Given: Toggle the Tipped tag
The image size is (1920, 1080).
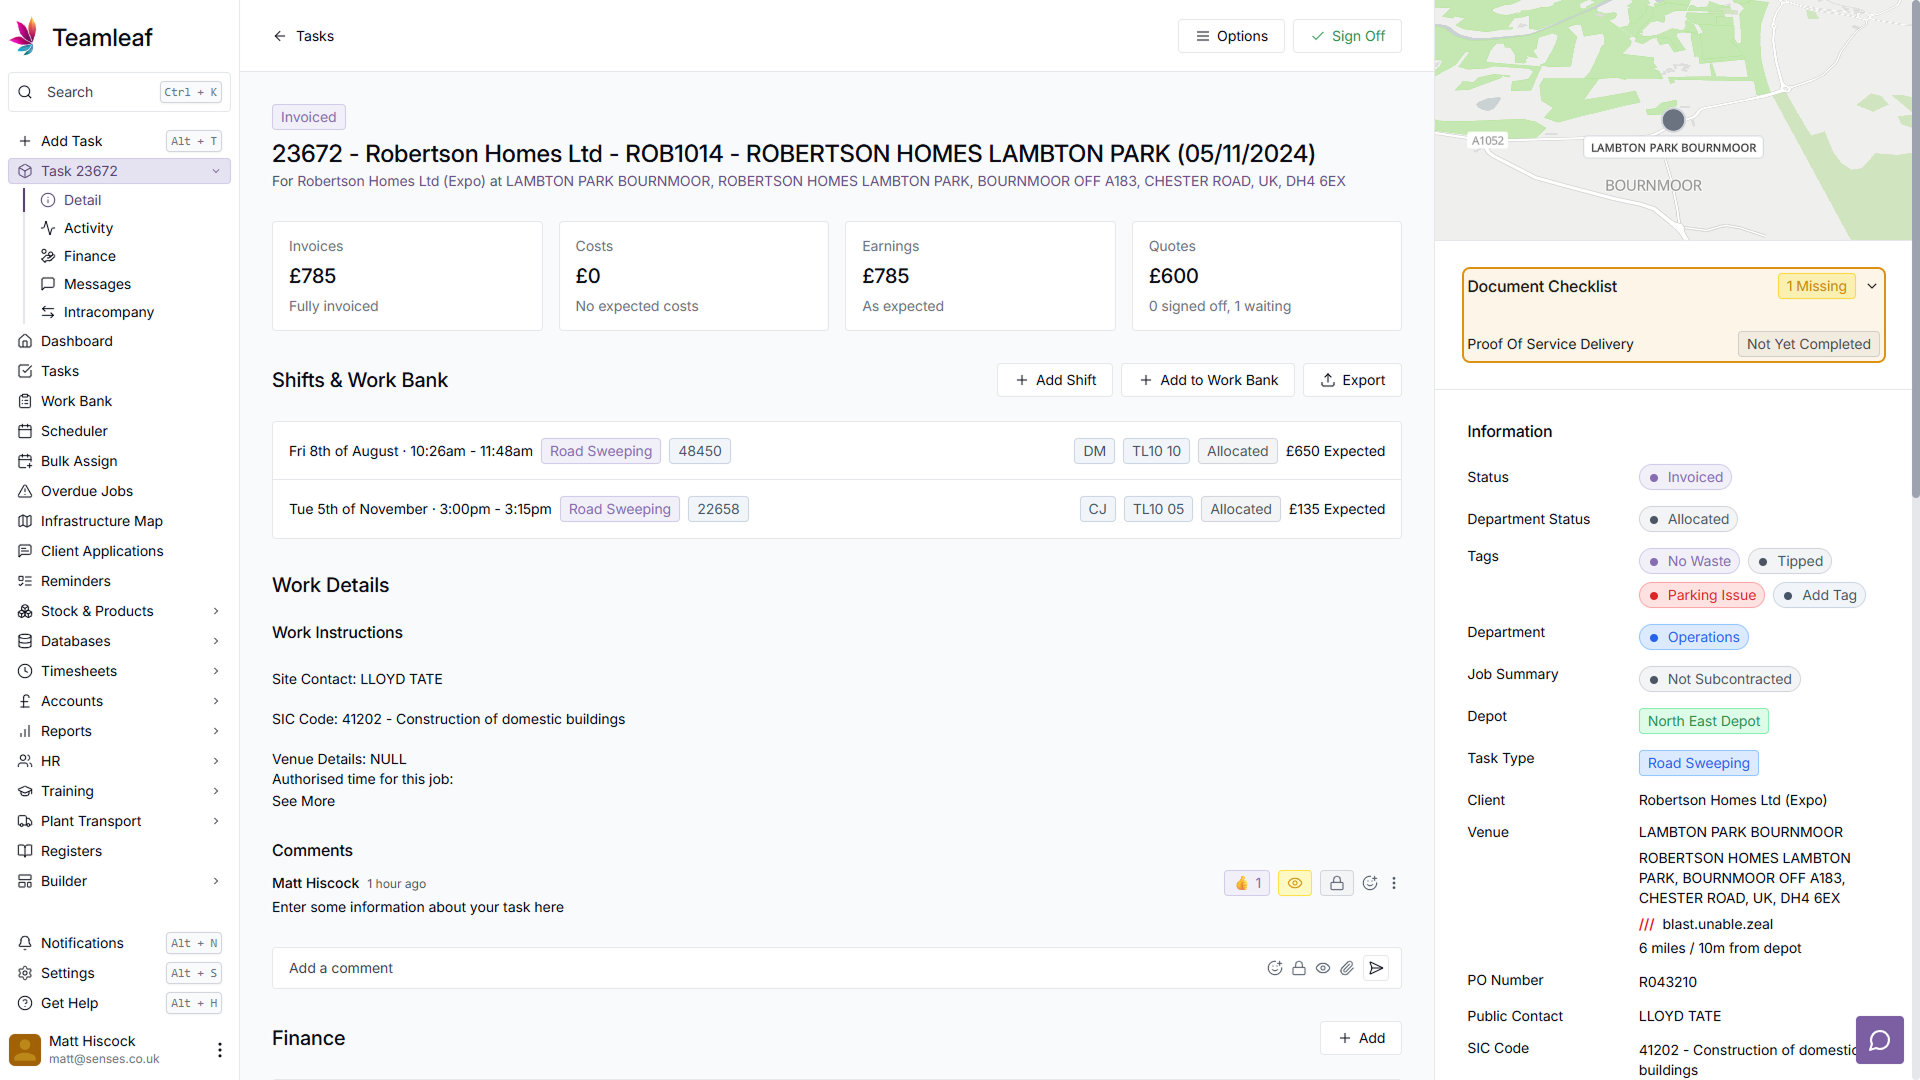Looking at the screenshot, I should pyautogui.click(x=1790, y=561).
